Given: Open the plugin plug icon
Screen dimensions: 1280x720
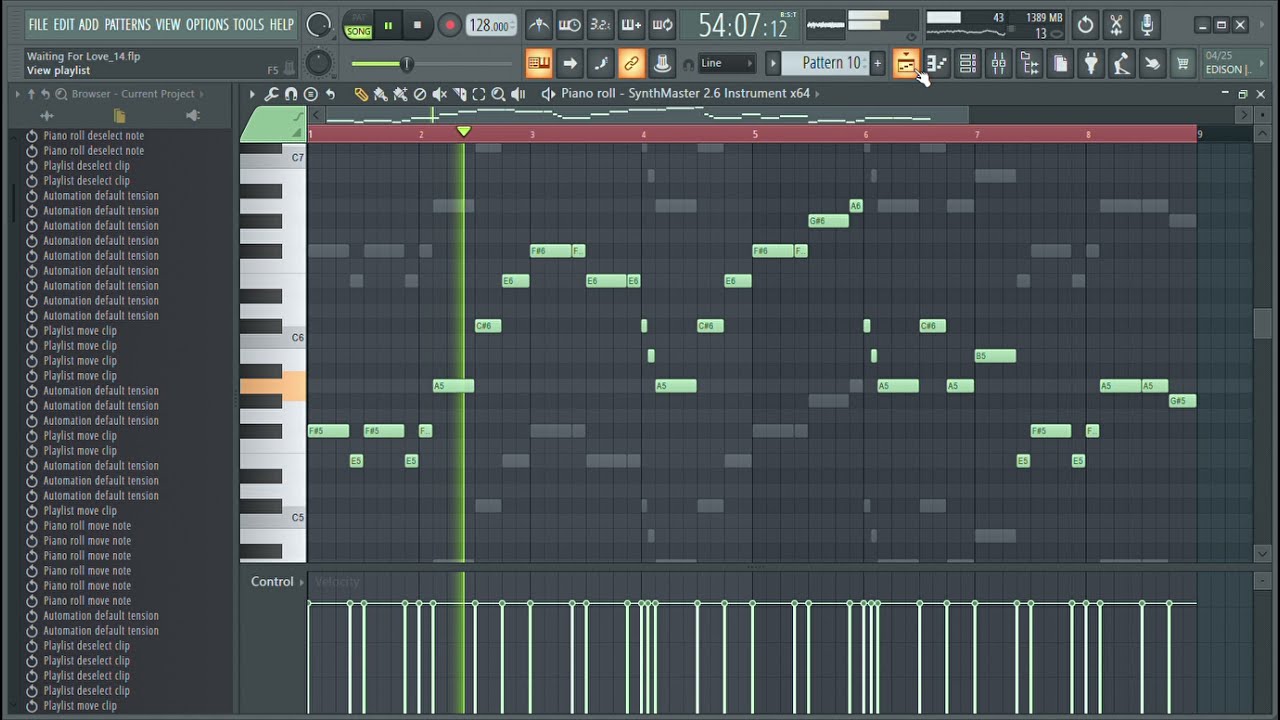Looking at the screenshot, I should point(1091,64).
